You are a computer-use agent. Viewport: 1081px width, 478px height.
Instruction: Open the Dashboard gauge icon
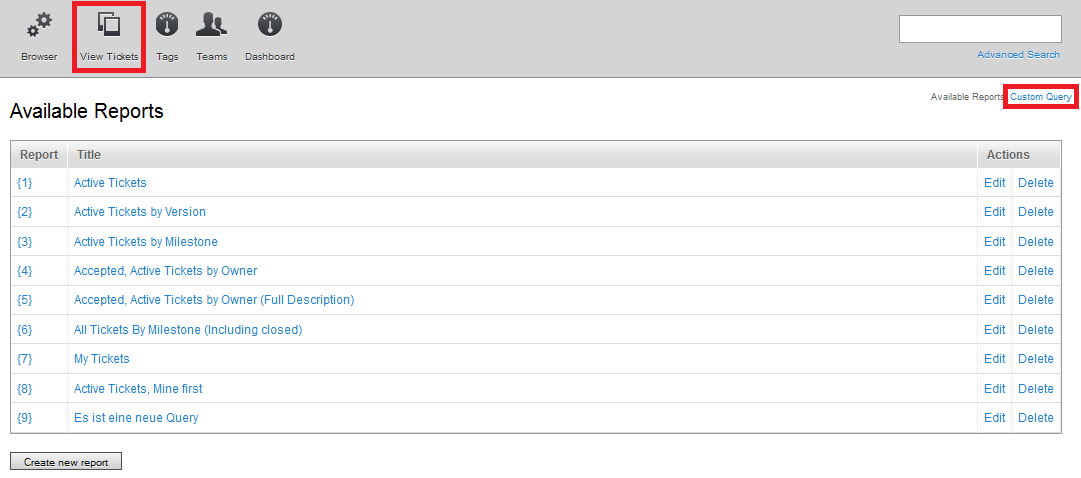tap(269, 24)
